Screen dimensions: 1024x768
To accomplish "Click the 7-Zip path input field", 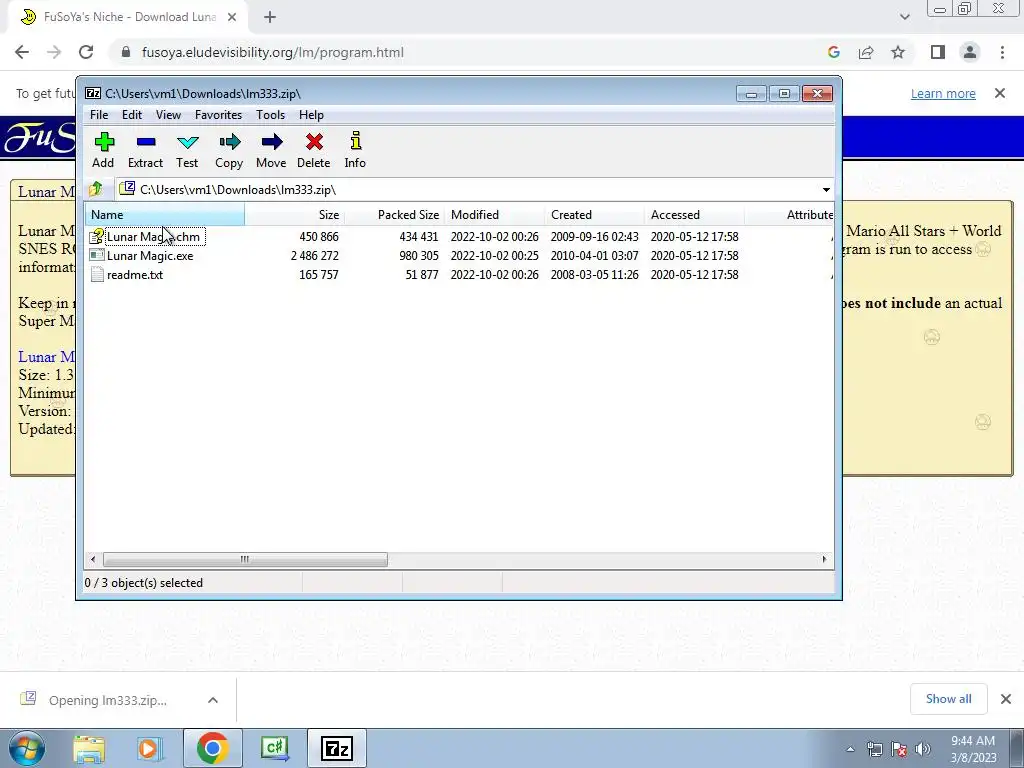I will [x=475, y=189].
